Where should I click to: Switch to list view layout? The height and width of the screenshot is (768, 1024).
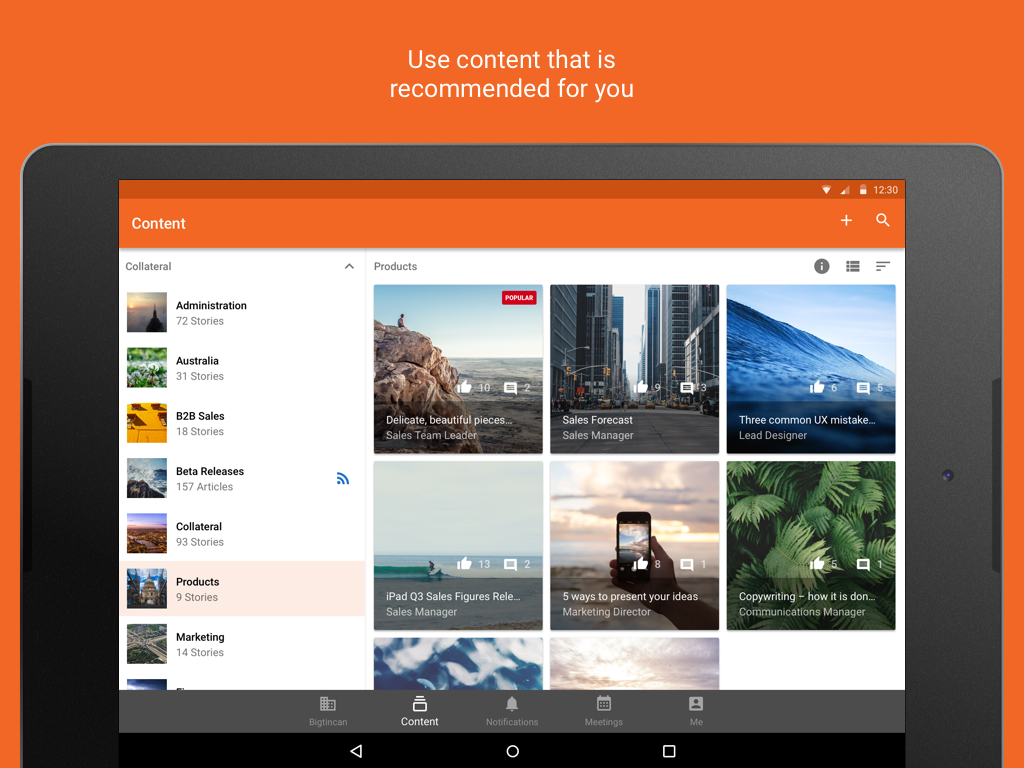(x=853, y=266)
